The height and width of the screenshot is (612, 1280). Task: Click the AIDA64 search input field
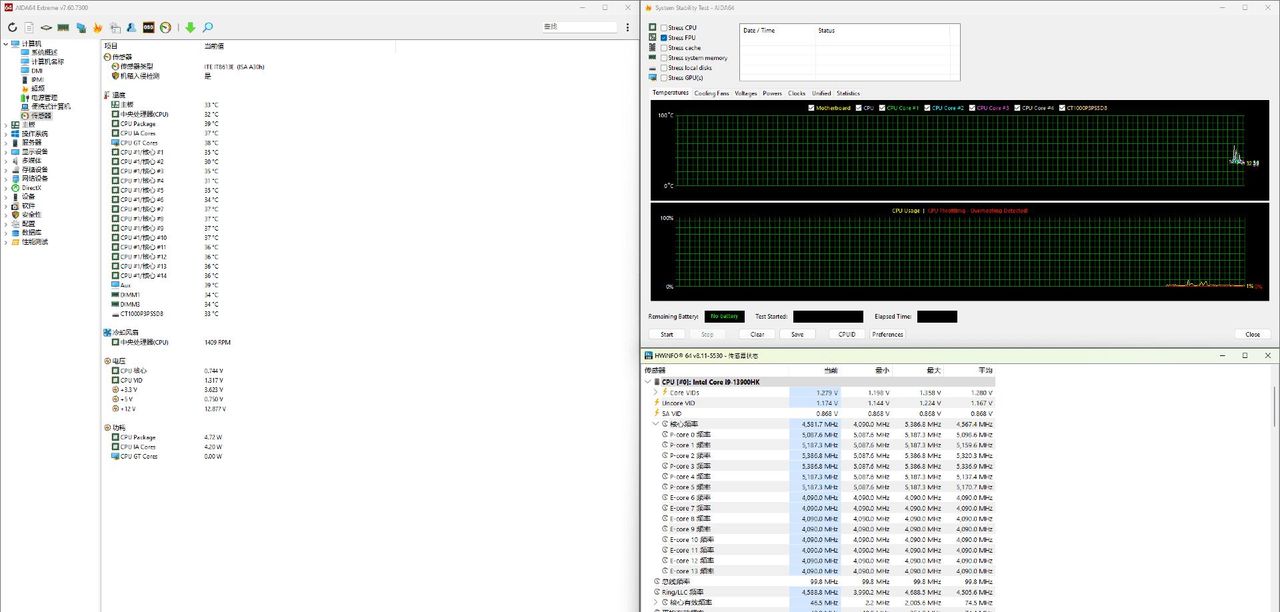[578, 27]
